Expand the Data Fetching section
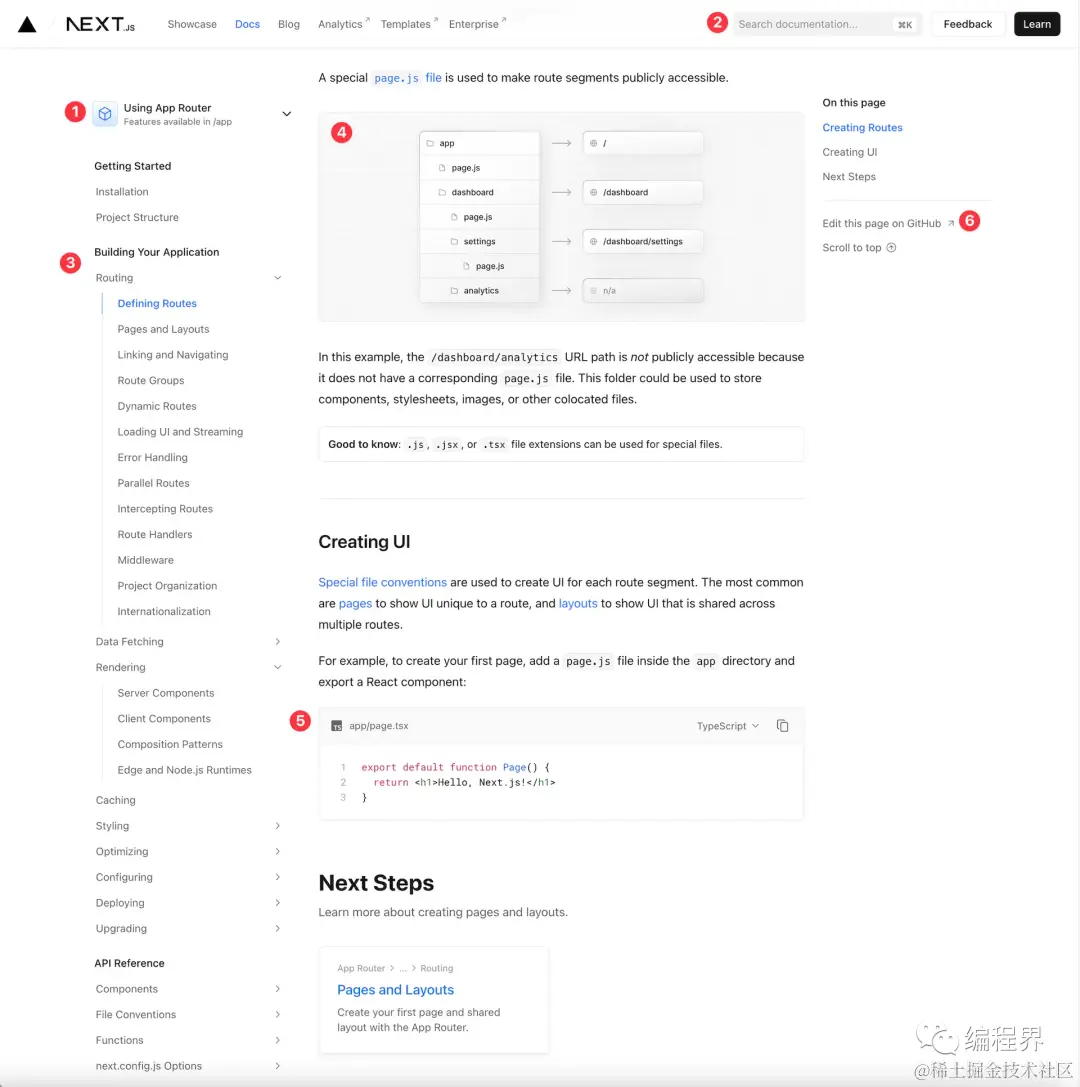The image size is (1080, 1087). [277, 642]
